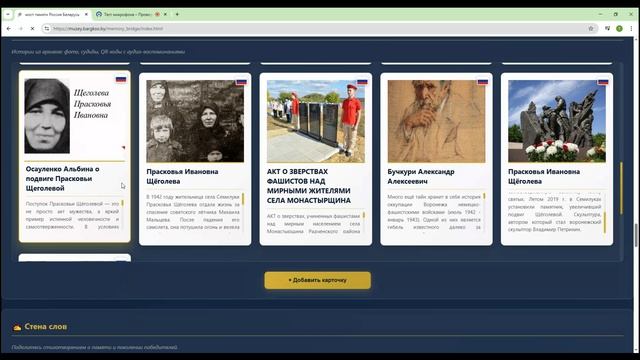Screen dimensions: 640x360
Task: View site information icon in address bar
Action: point(47,29)
